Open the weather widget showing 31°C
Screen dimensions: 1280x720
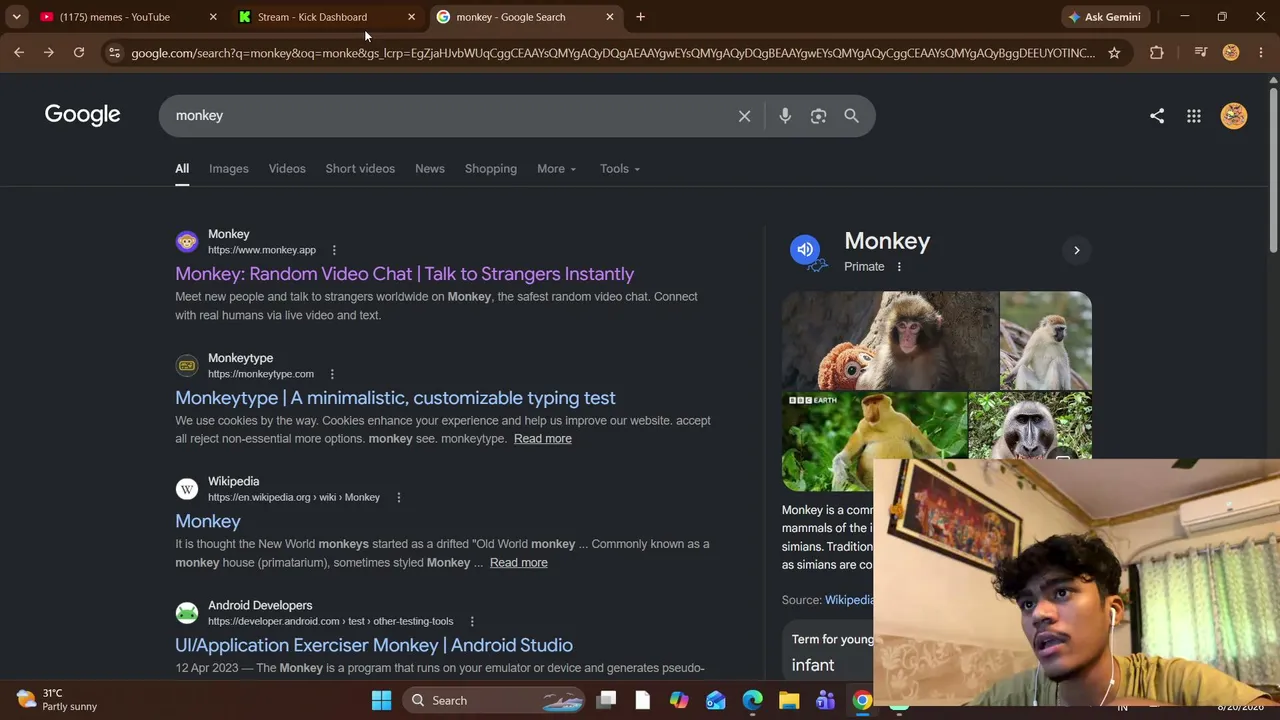(58, 700)
